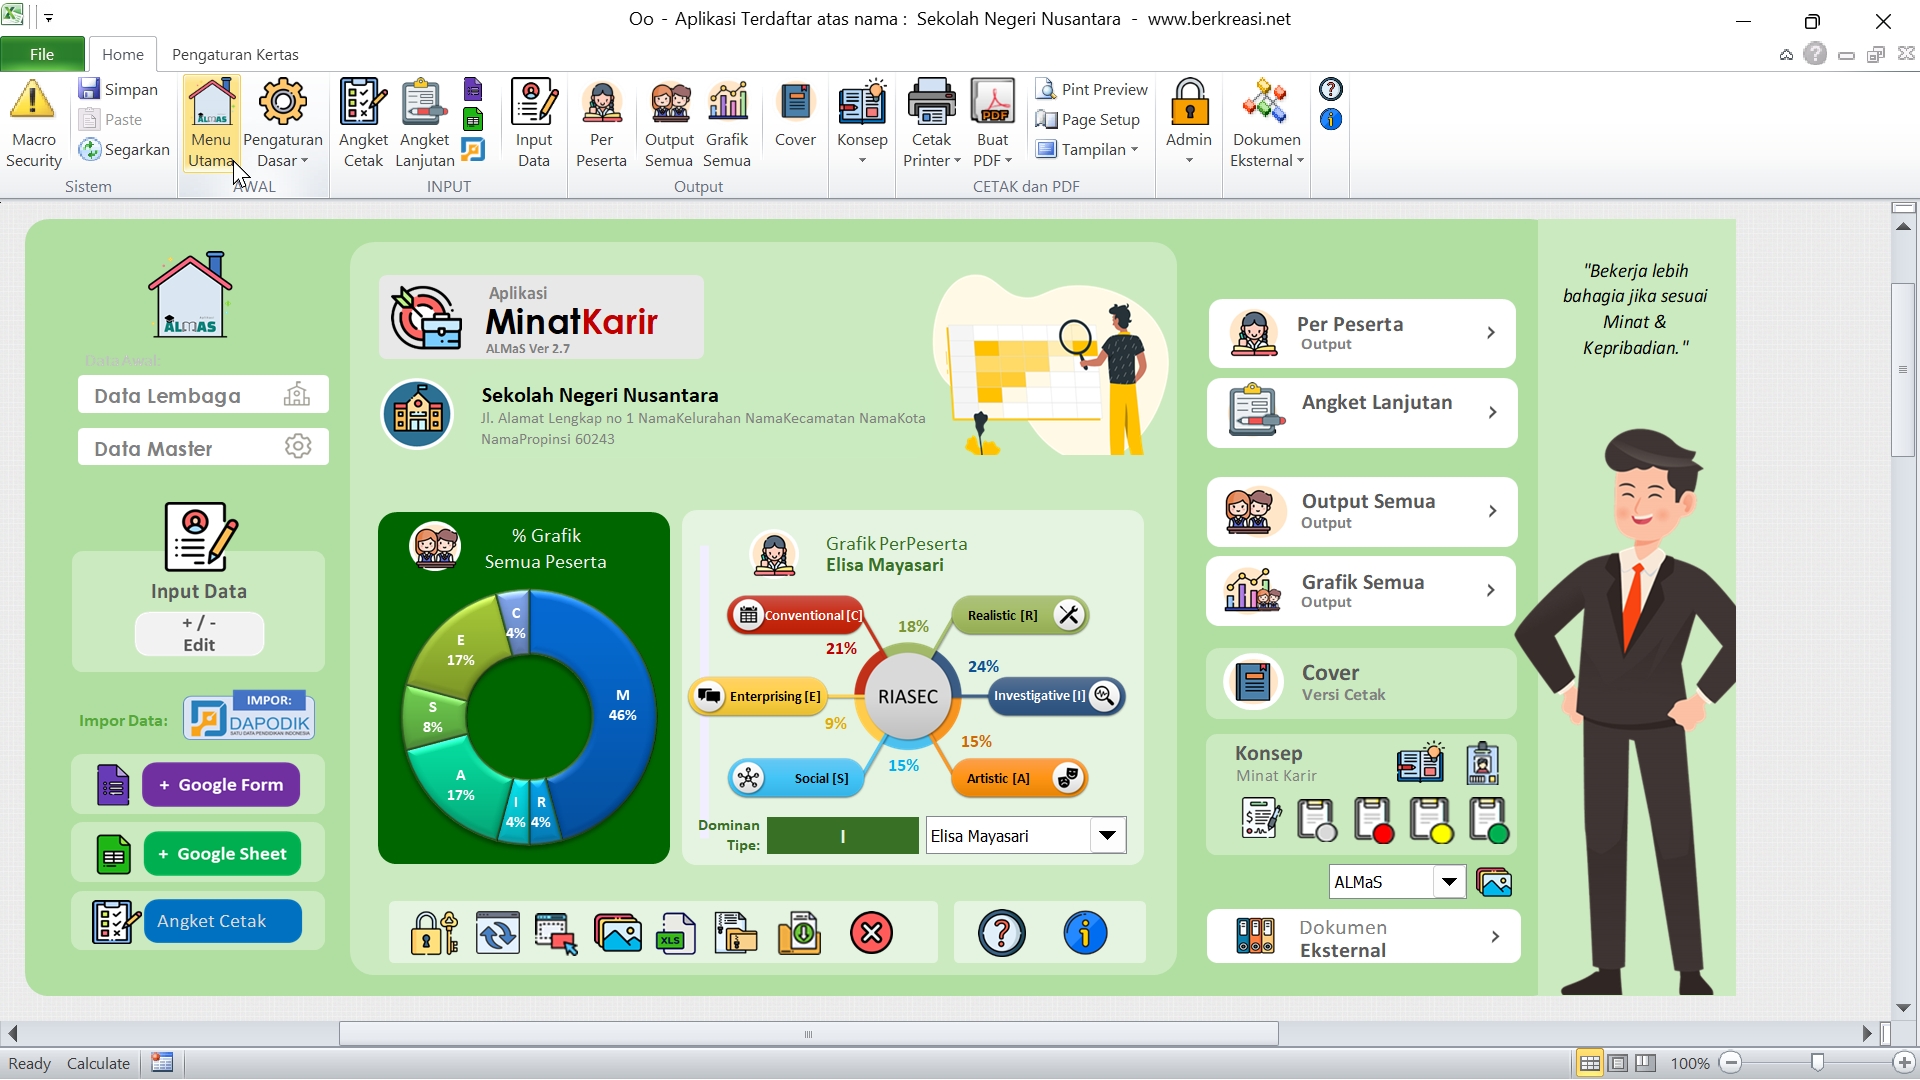Click zoom slider handle in status bar
The image size is (1920, 1080).
[x=1817, y=1063]
